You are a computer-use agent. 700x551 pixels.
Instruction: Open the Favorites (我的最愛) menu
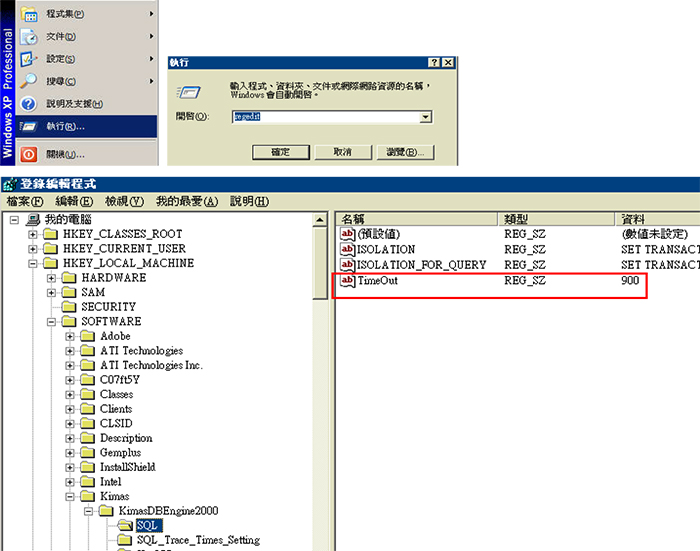pos(187,201)
